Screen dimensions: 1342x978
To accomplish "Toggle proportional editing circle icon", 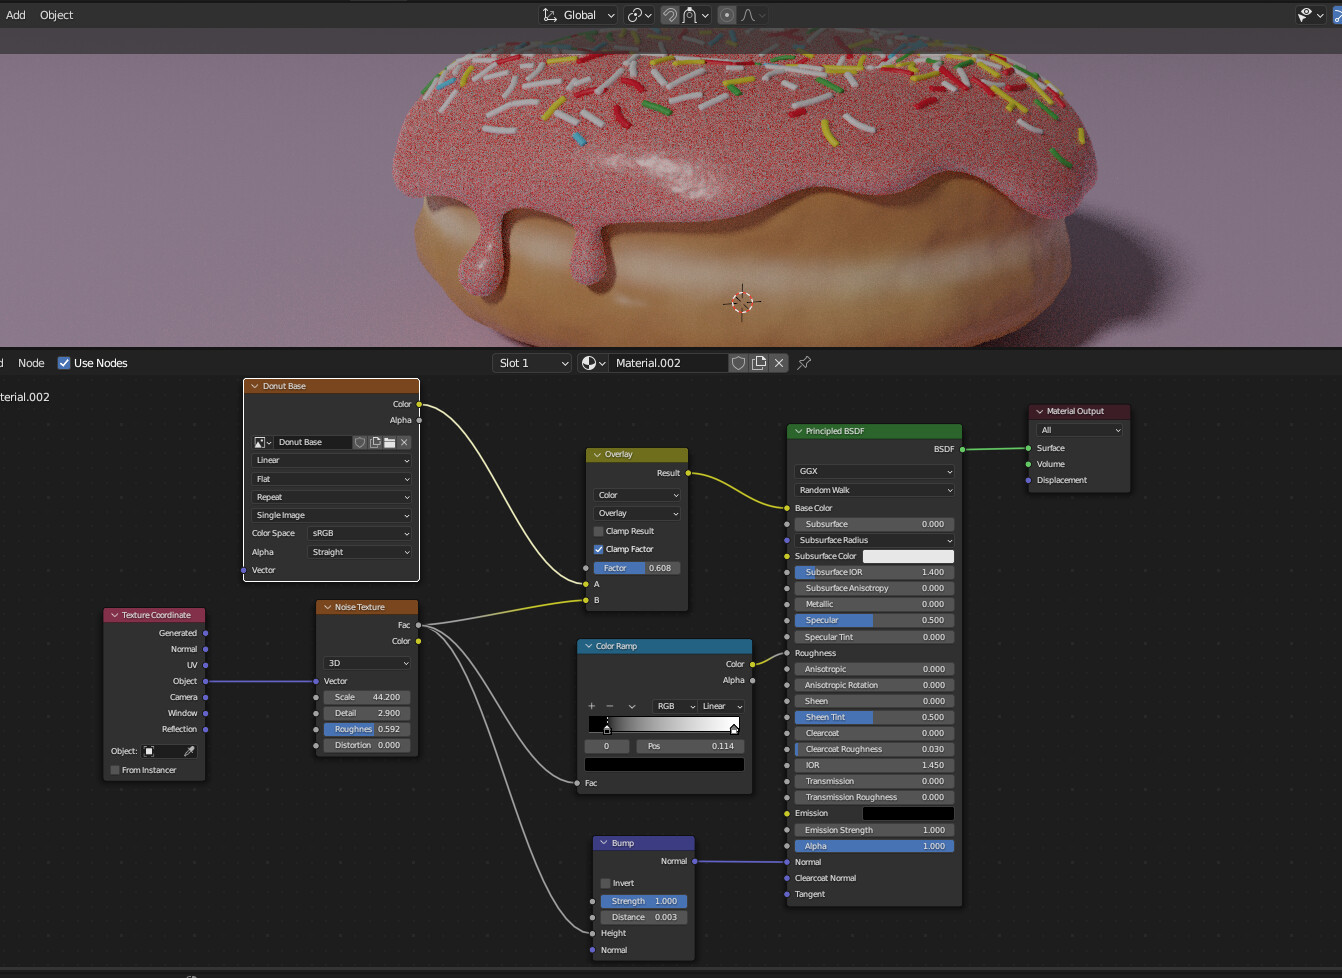I will 727,15.
